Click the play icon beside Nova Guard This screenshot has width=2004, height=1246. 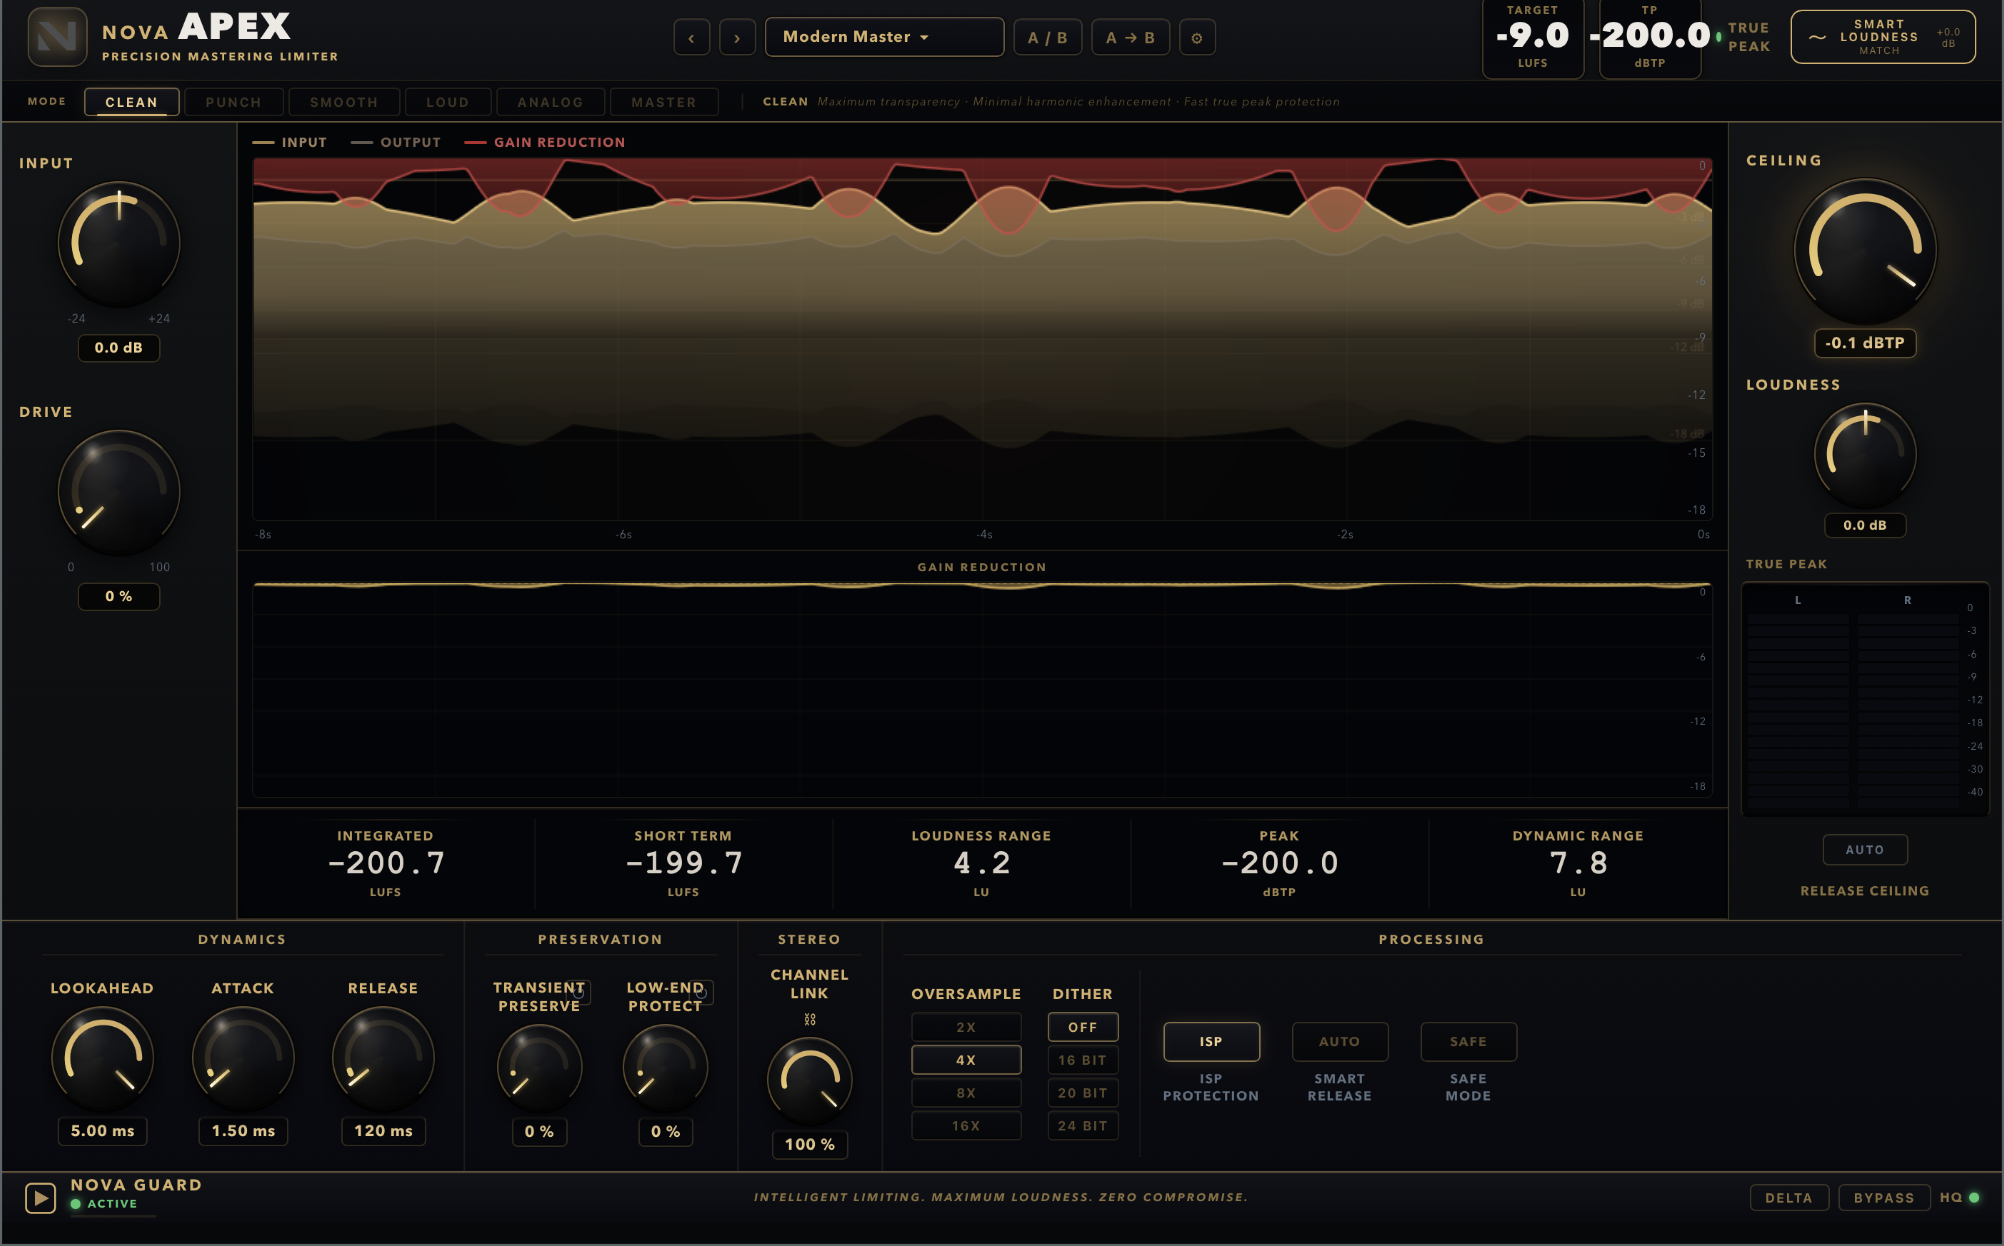tap(40, 1197)
